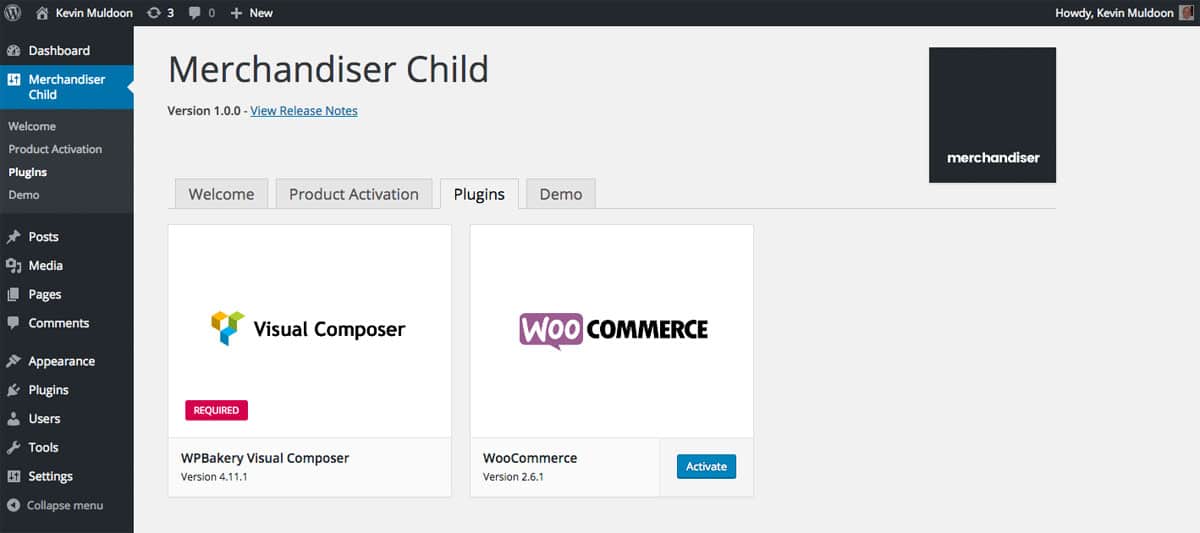The image size is (1200, 533).
Task: Open the View Release Notes link
Action: (x=304, y=111)
